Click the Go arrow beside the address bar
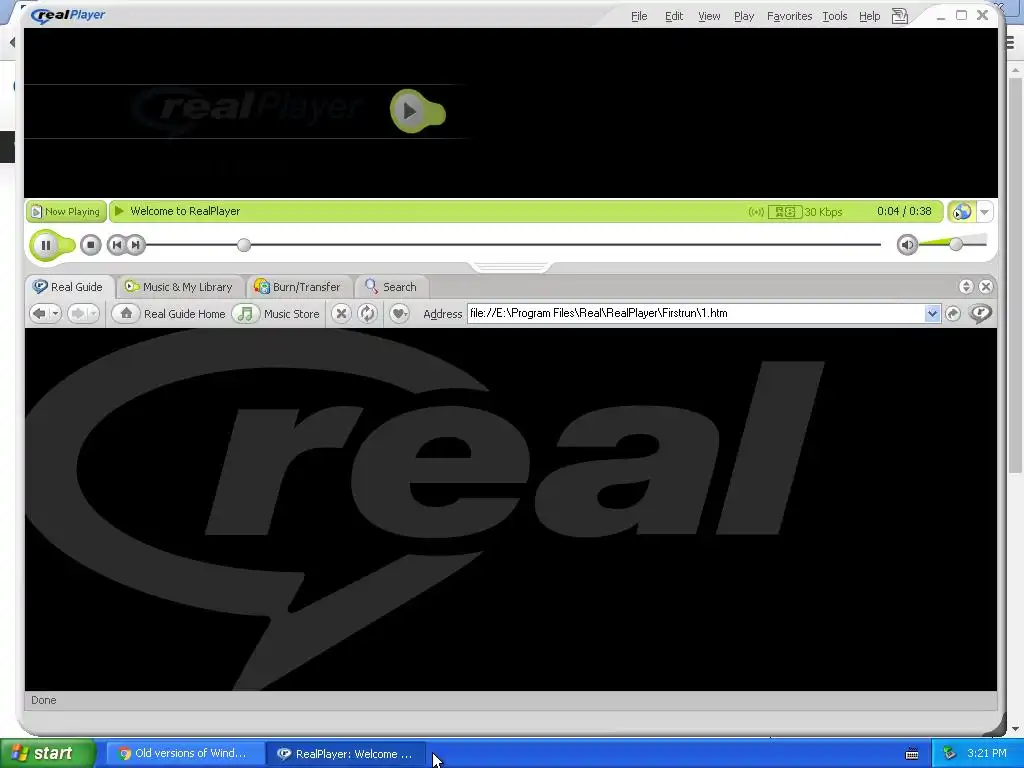Image resolution: width=1024 pixels, height=768 pixels. 953,313
